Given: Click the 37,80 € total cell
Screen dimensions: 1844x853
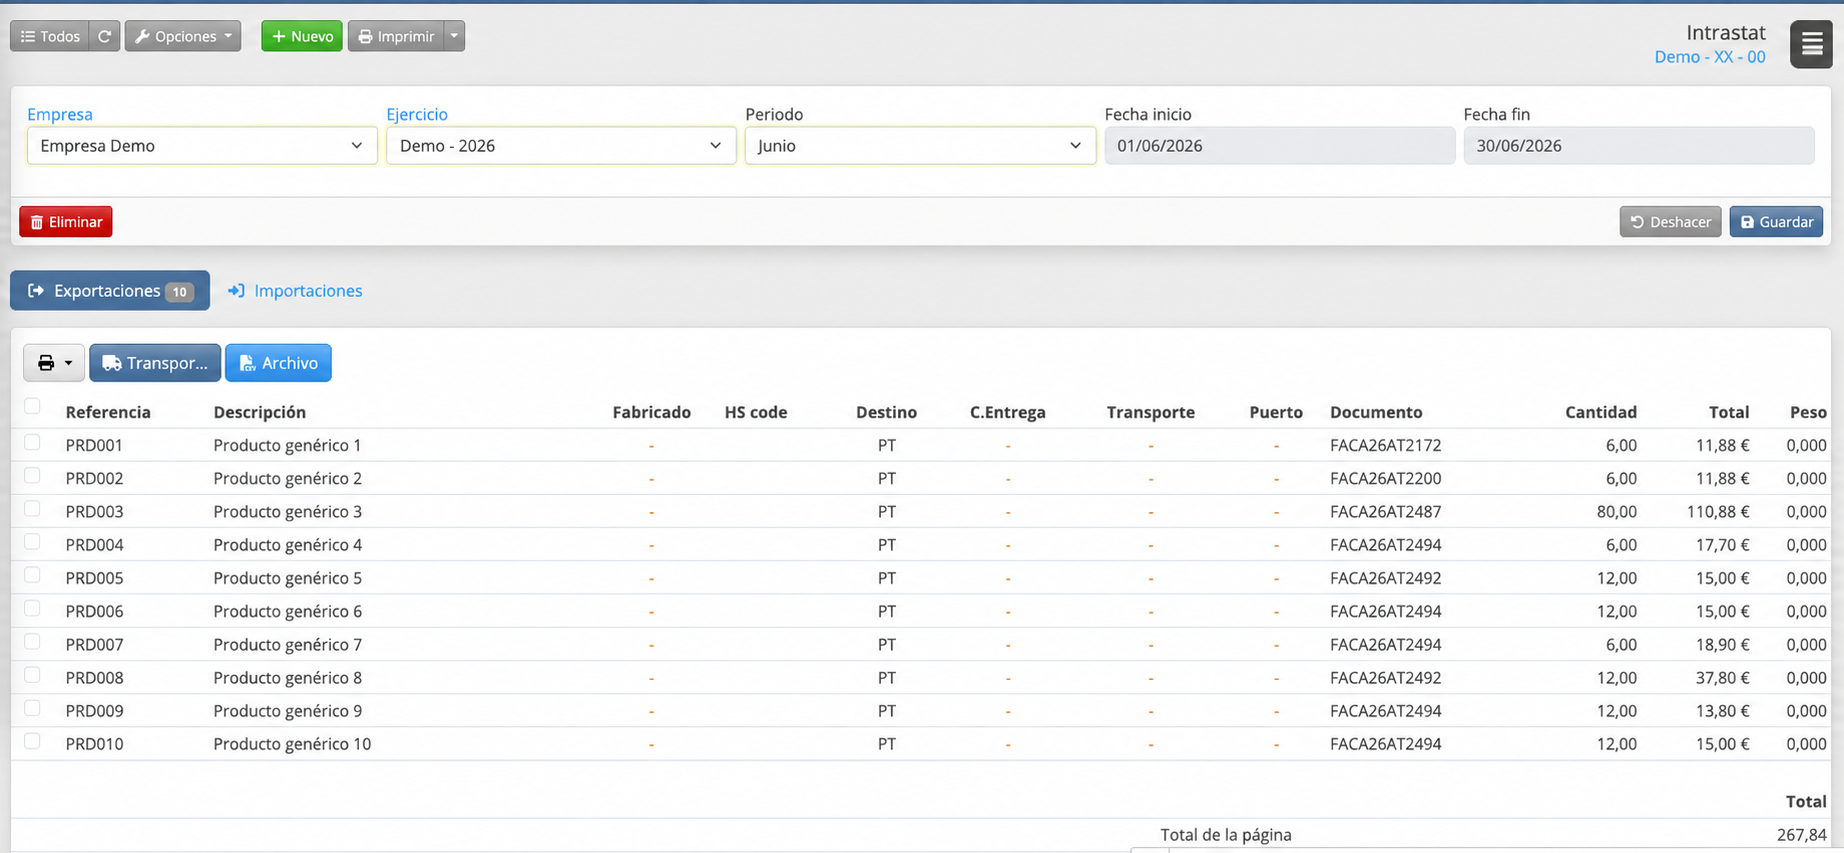Looking at the screenshot, I should [1723, 678].
